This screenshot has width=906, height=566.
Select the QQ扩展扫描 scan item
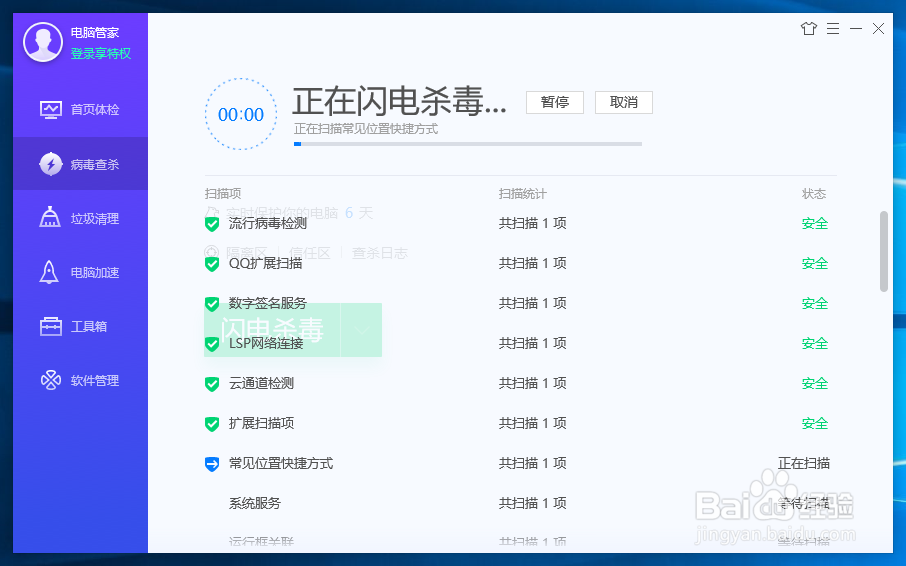[x=265, y=263]
